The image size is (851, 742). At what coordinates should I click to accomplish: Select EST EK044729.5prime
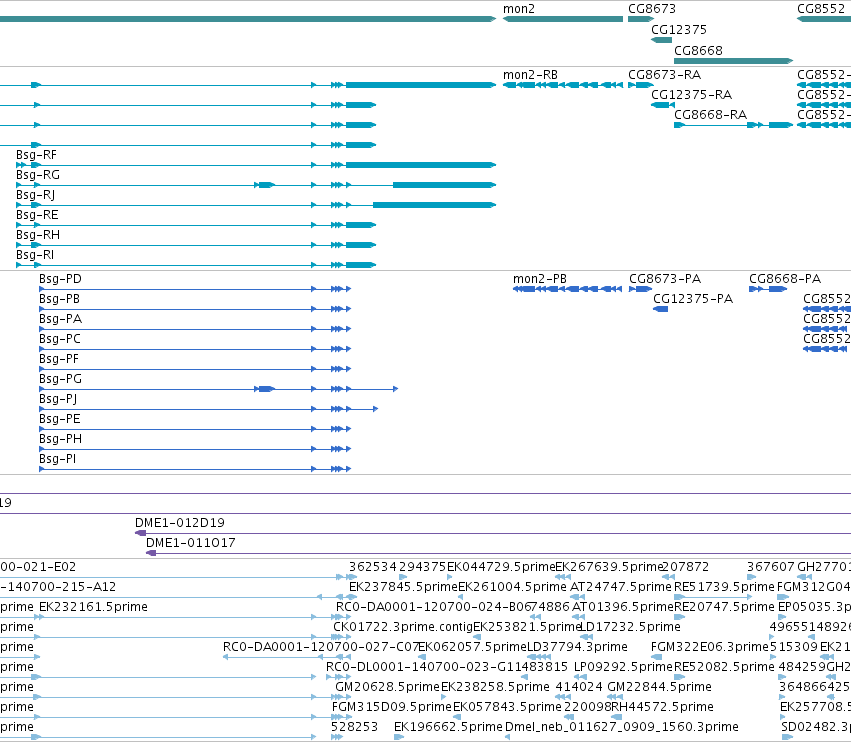pyautogui.click(x=500, y=567)
